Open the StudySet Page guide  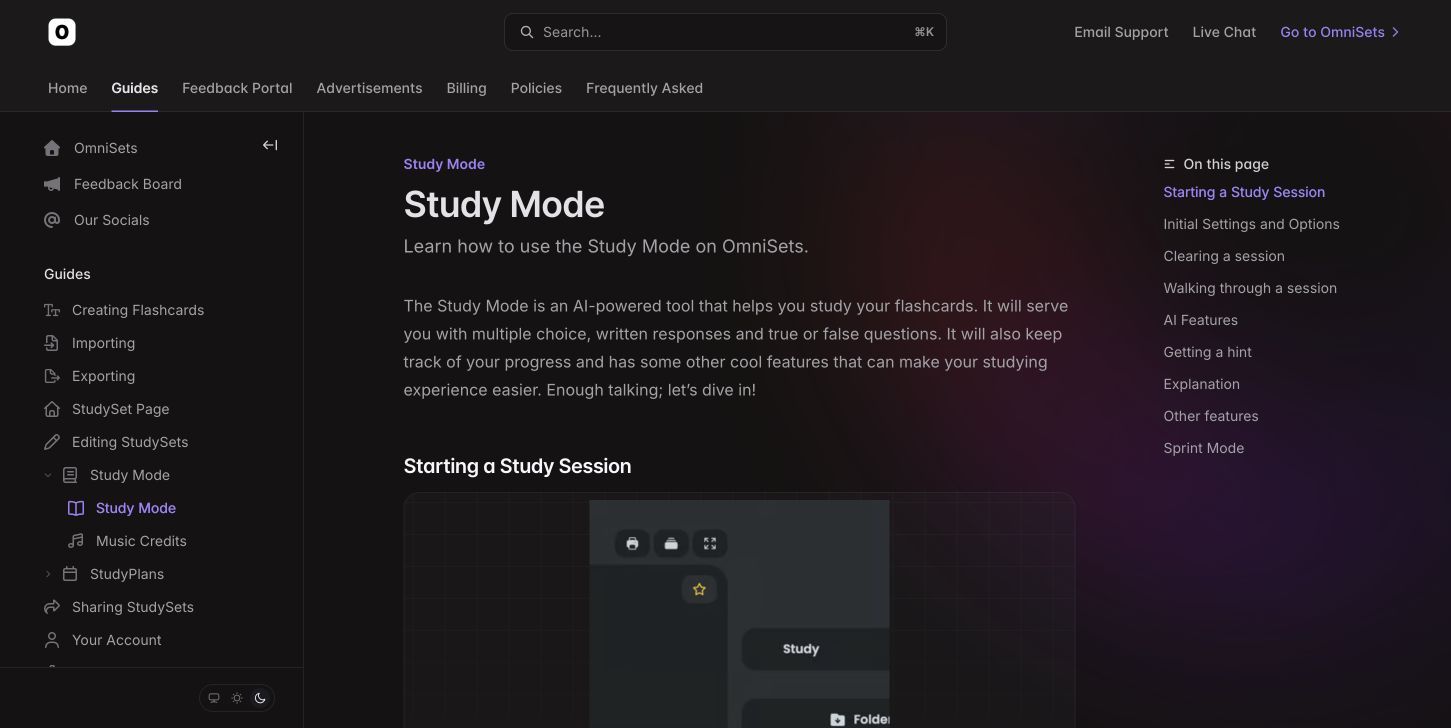coord(120,409)
